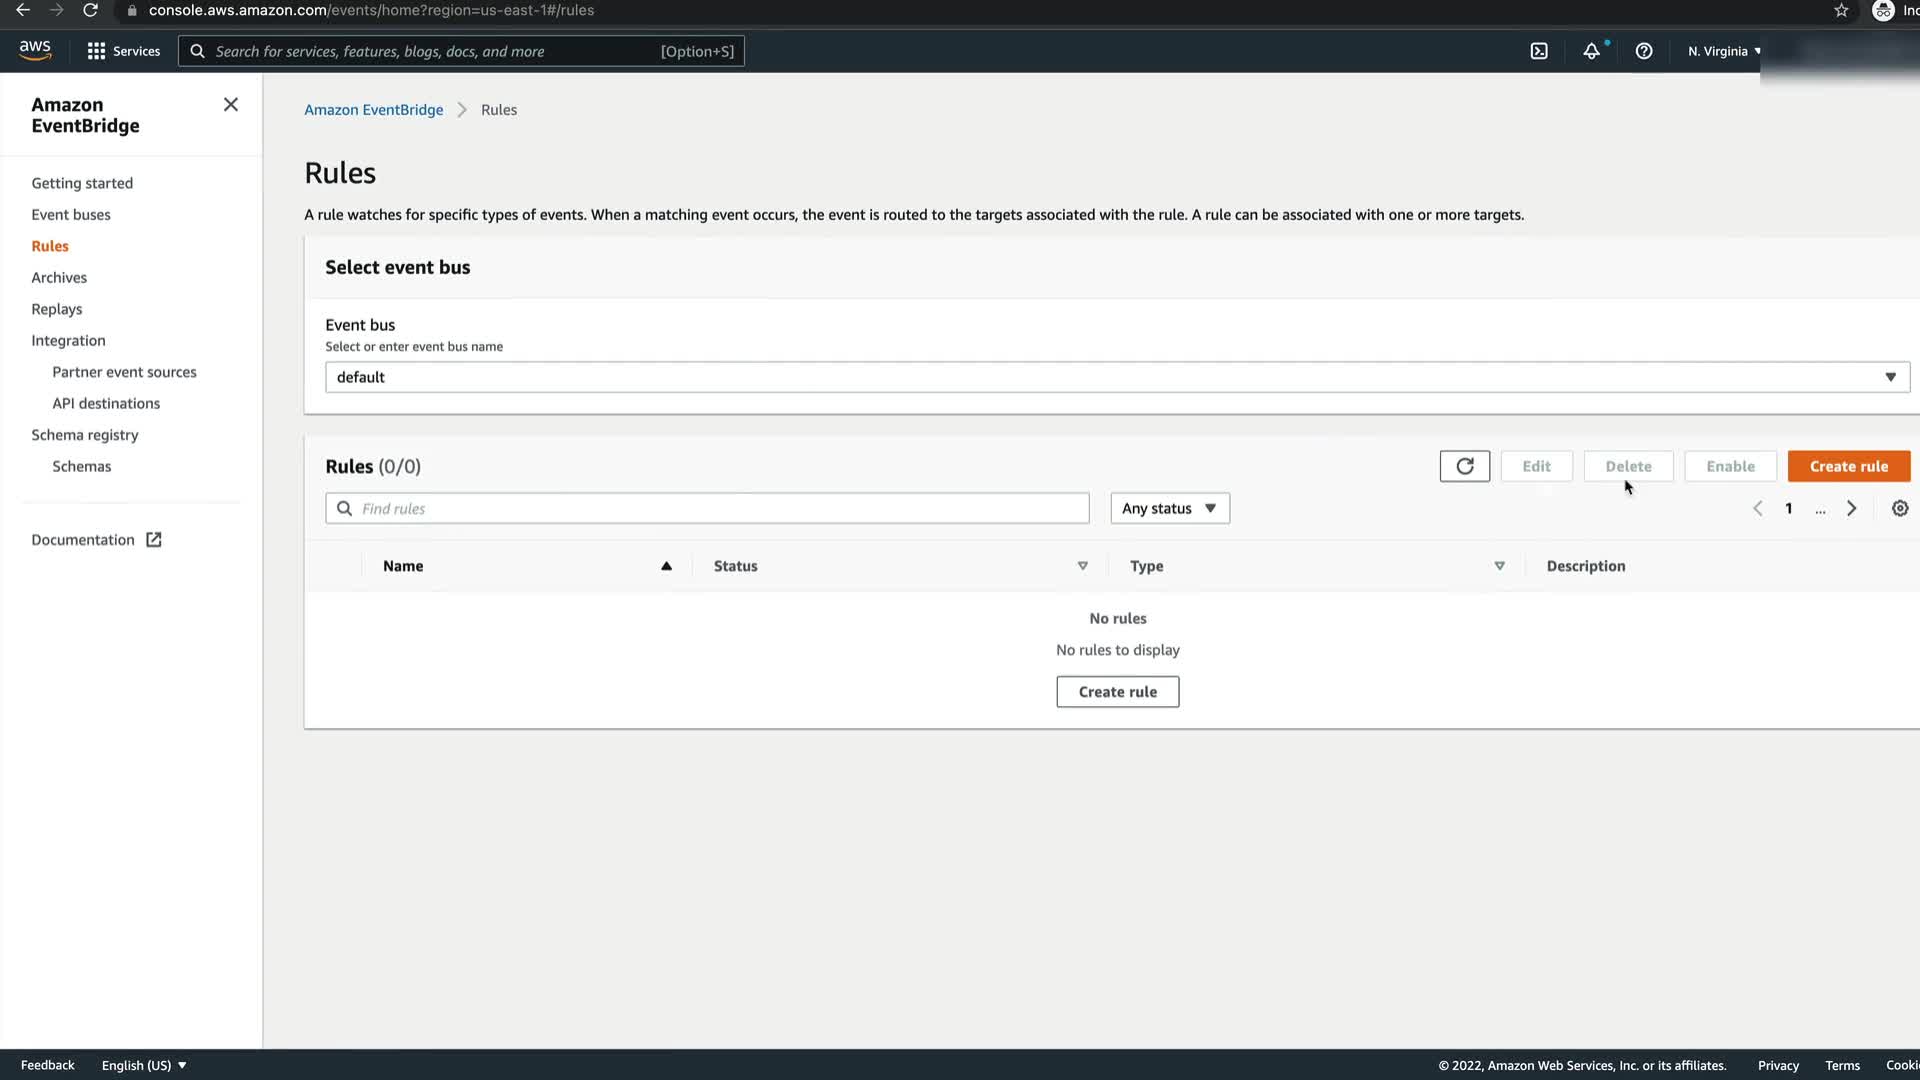The image size is (1920, 1080).
Task: Follow the Amazon EventBridge breadcrumb link
Action: click(373, 110)
